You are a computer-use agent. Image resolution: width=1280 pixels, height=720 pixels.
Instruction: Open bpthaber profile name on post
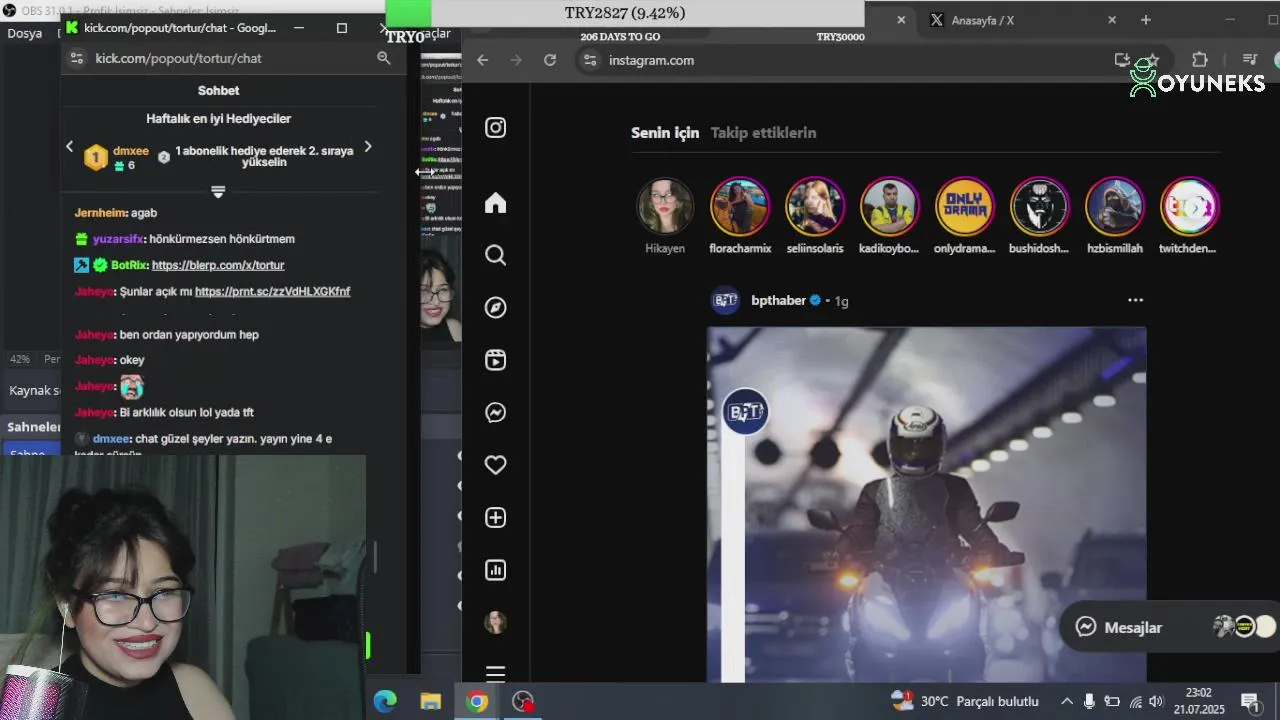pyautogui.click(x=778, y=300)
